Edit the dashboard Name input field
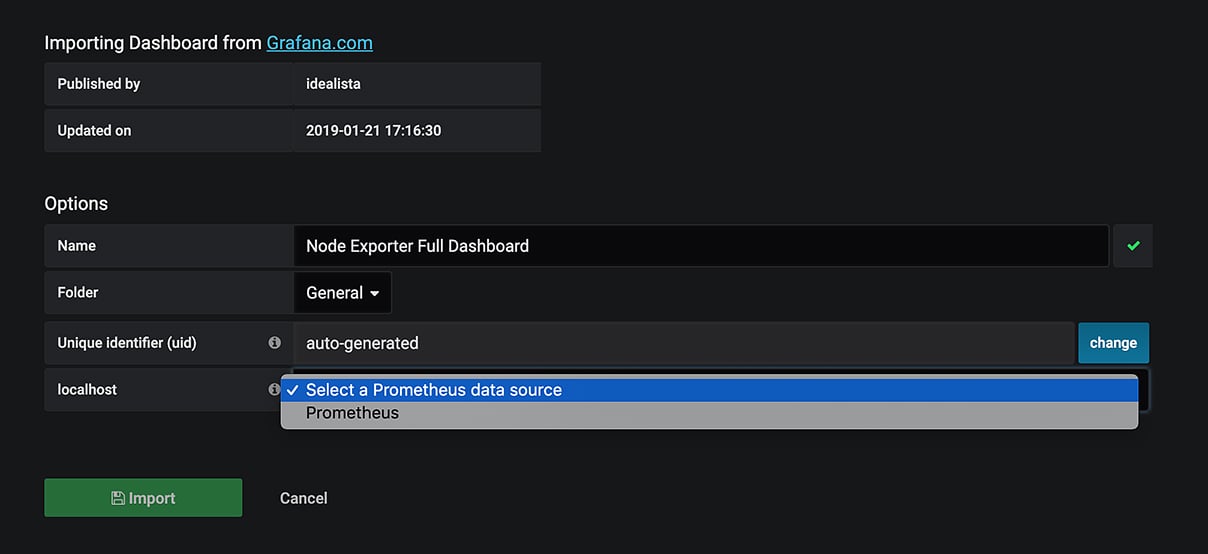This screenshot has width=1208, height=554. [x=701, y=246]
